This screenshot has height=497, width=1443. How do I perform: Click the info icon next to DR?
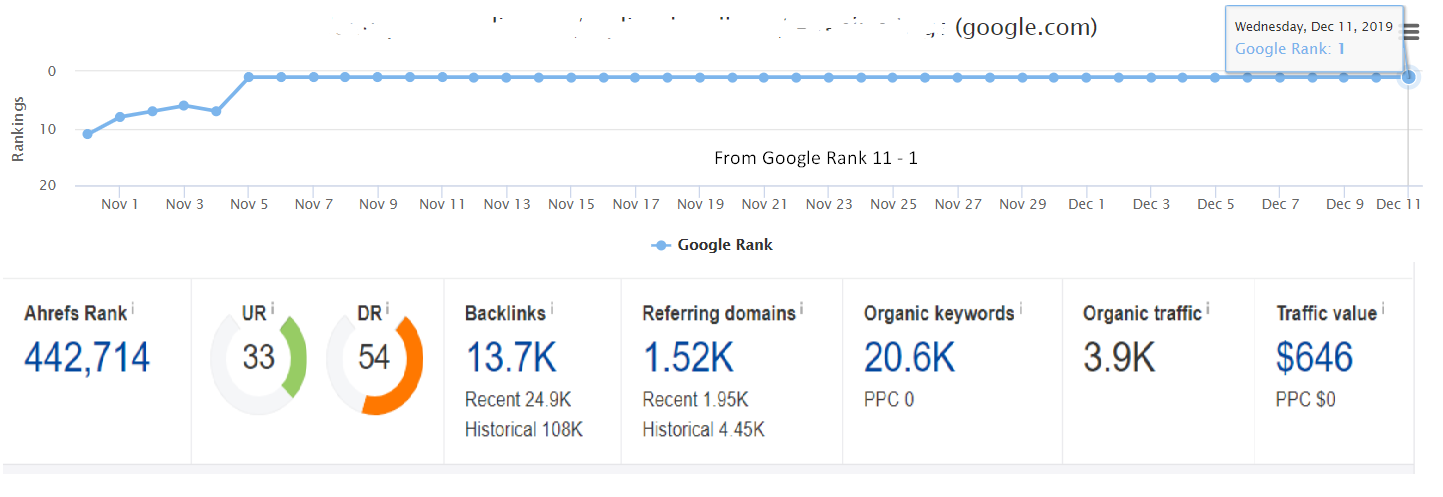pyautogui.click(x=388, y=308)
